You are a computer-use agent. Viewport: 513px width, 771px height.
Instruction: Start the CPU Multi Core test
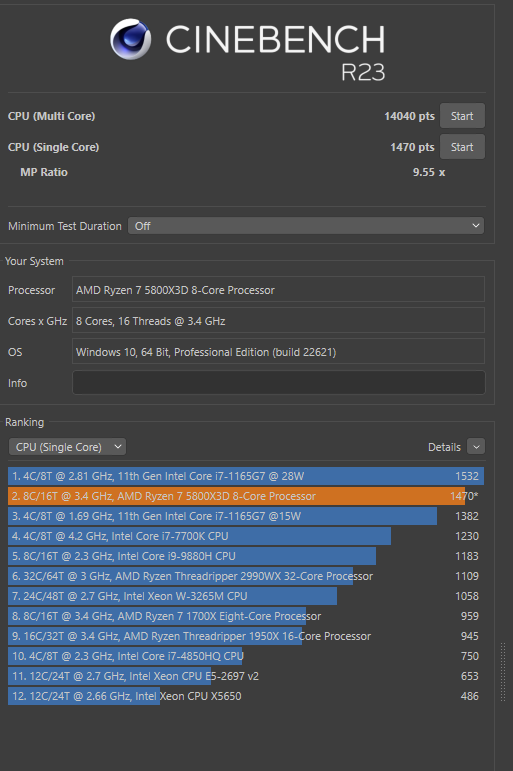(462, 116)
